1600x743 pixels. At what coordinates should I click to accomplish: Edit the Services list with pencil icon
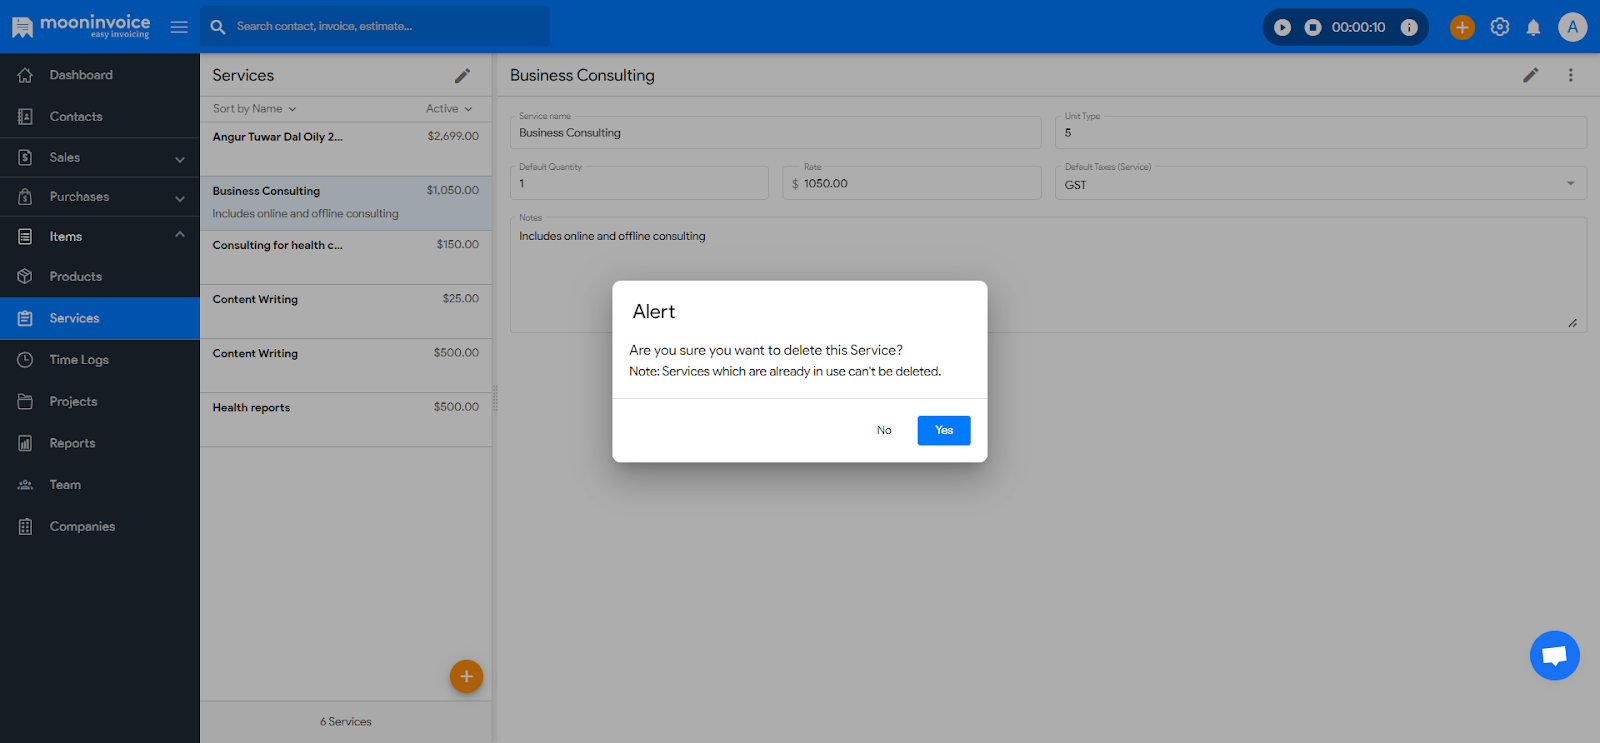pos(462,76)
